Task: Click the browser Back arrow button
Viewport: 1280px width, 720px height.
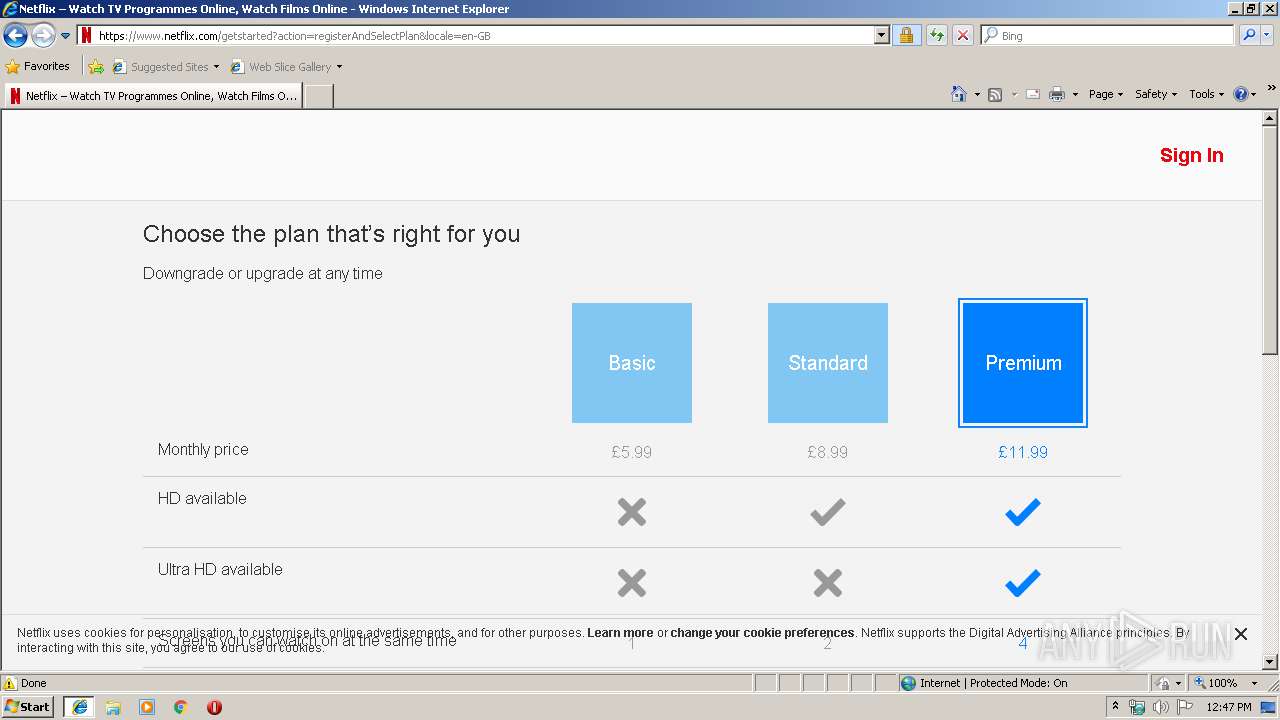Action: [x=15, y=36]
